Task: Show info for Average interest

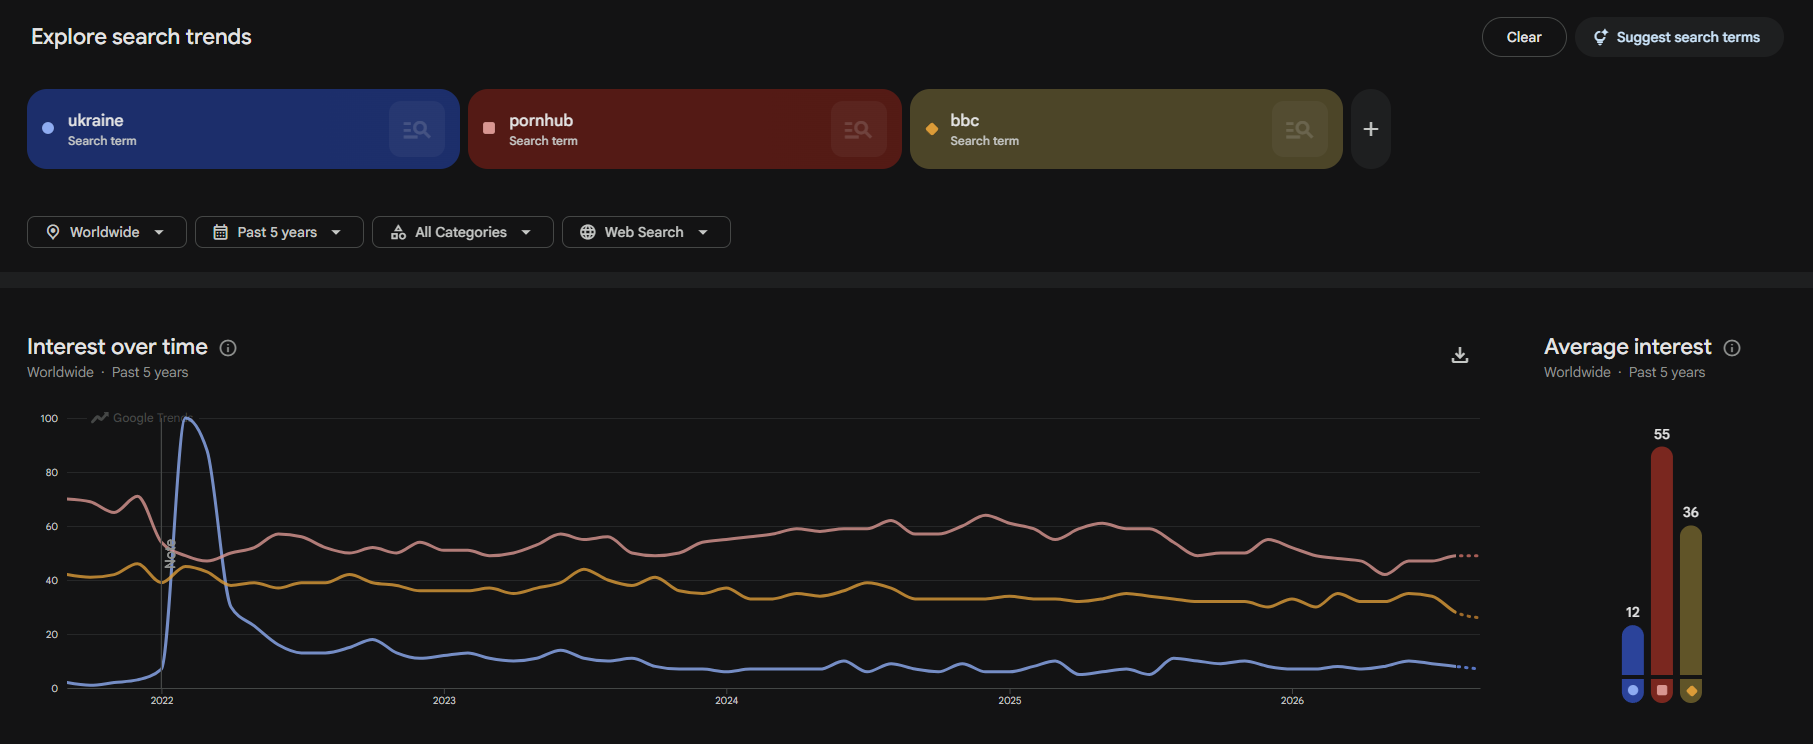Action: [x=1732, y=348]
